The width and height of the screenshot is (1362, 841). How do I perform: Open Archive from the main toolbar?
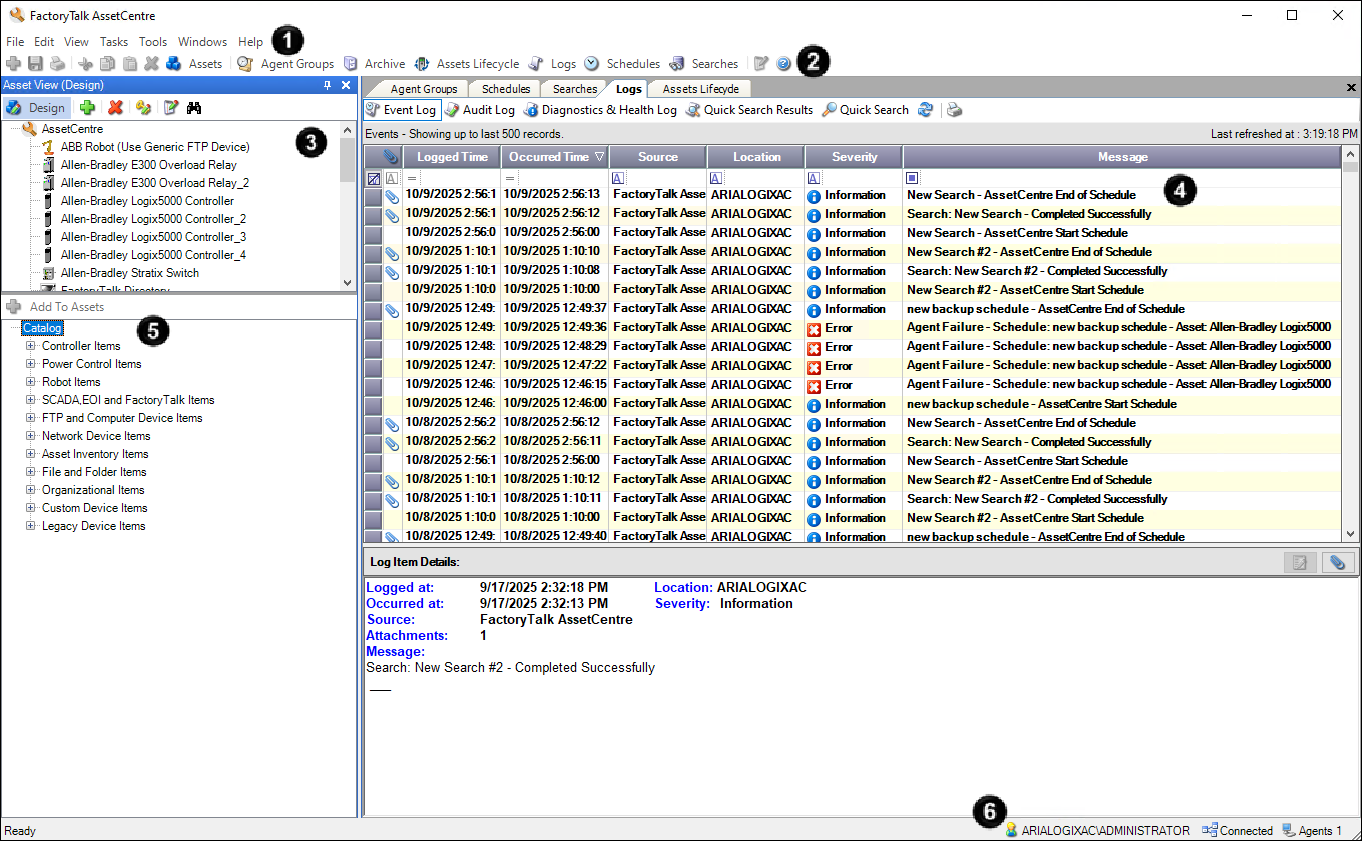click(375, 64)
